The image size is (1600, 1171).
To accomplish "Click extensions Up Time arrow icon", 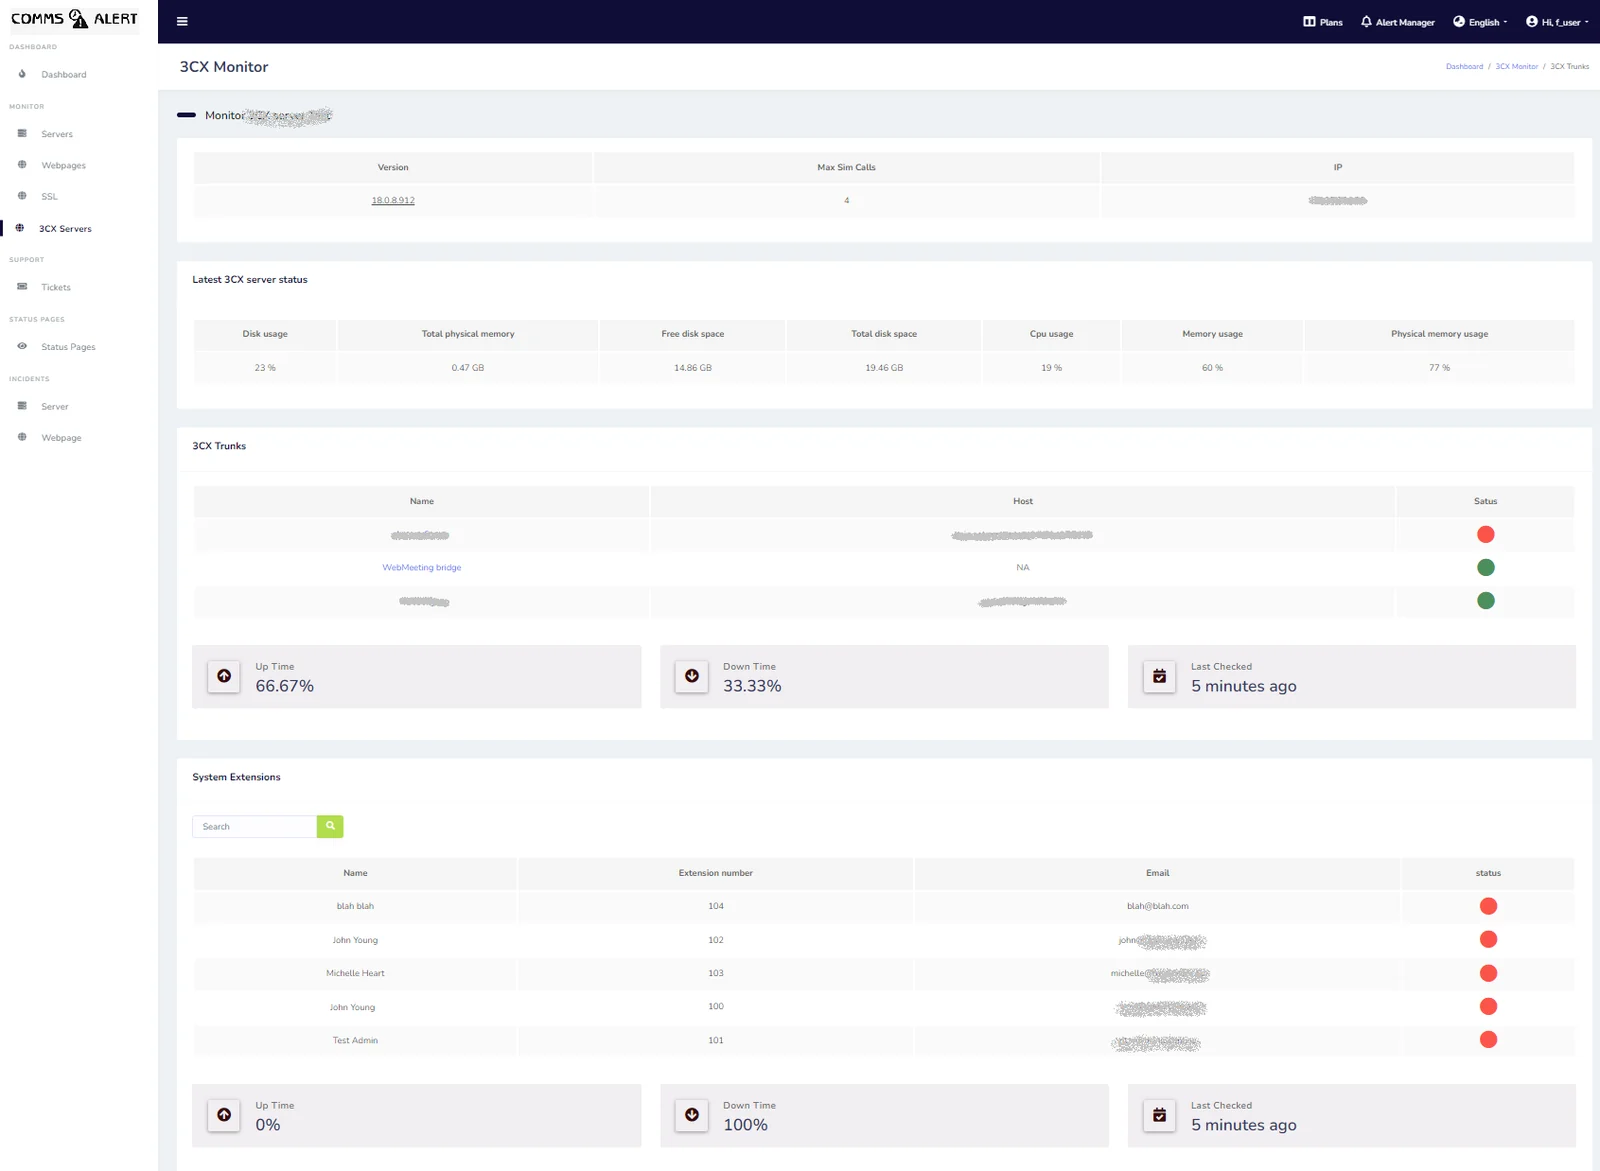I will coord(224,1116).
